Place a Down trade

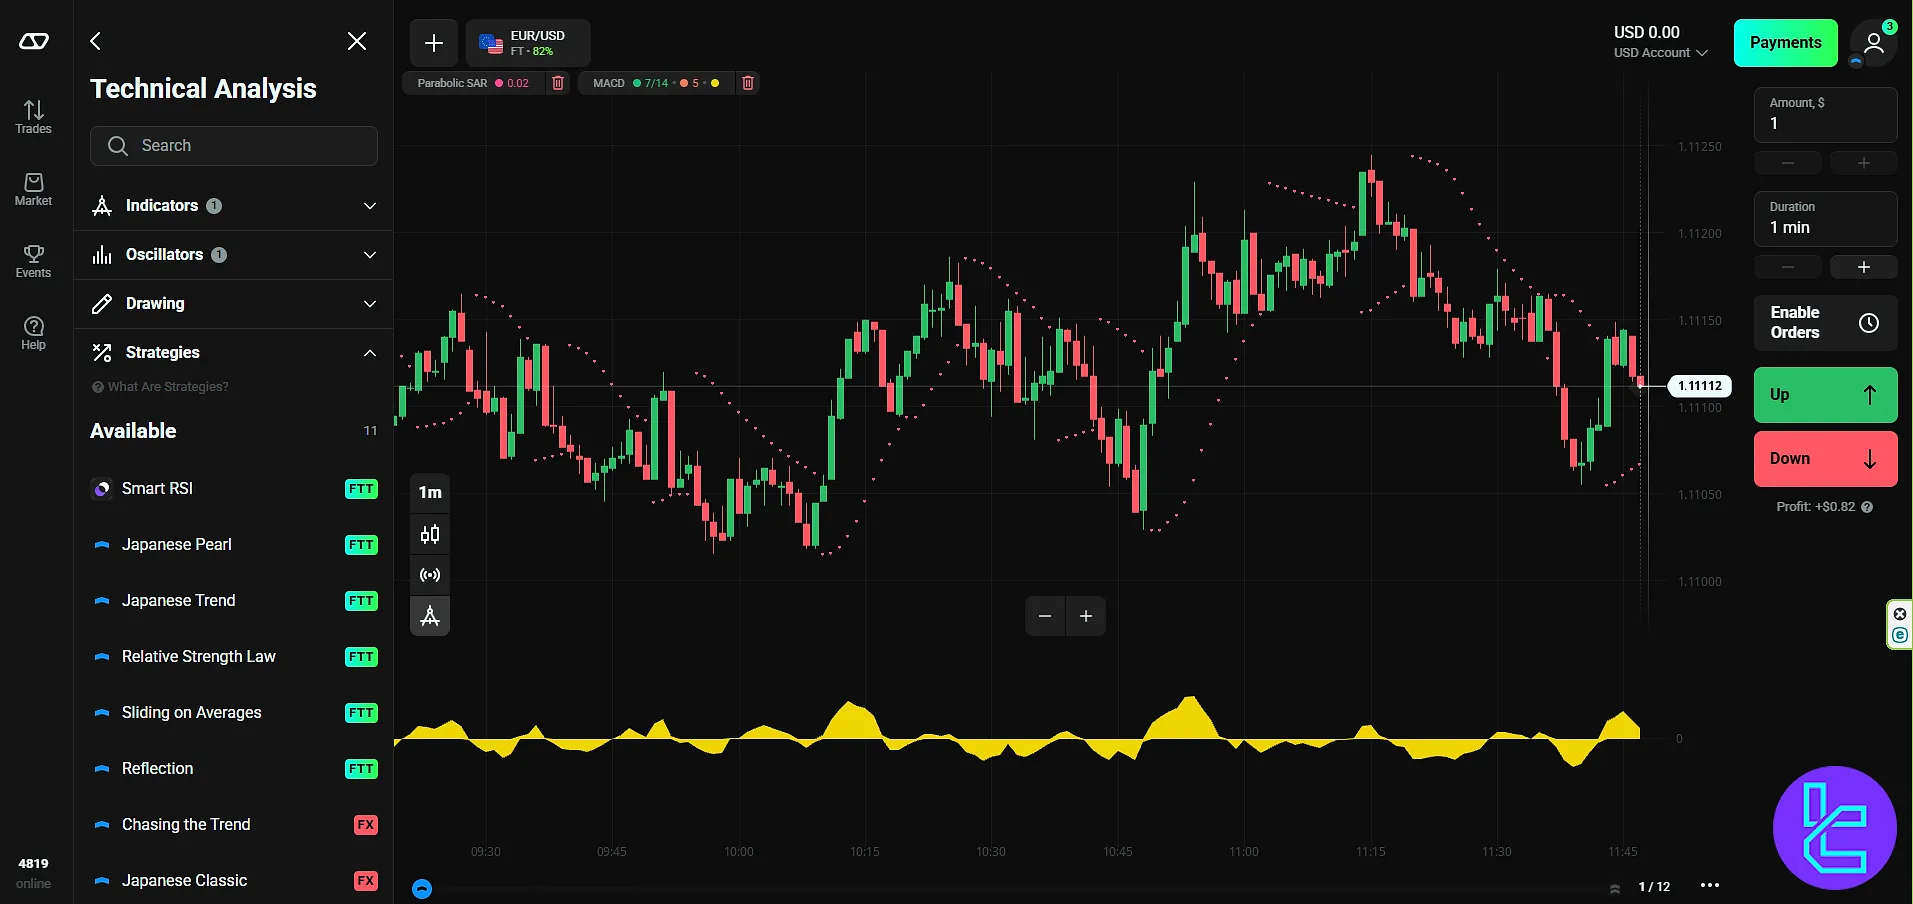[1826, 459]
